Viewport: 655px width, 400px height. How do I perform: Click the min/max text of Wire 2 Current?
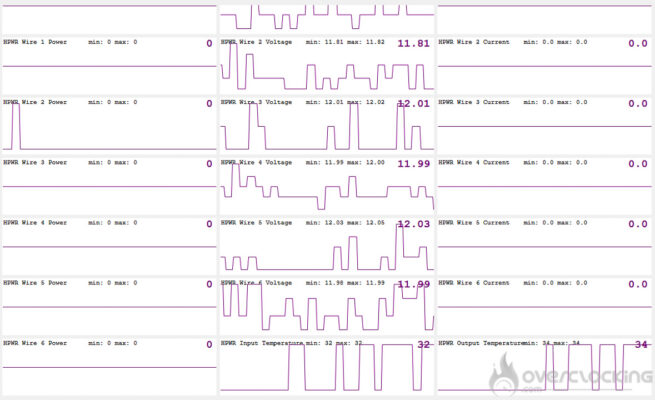[555, 42]
